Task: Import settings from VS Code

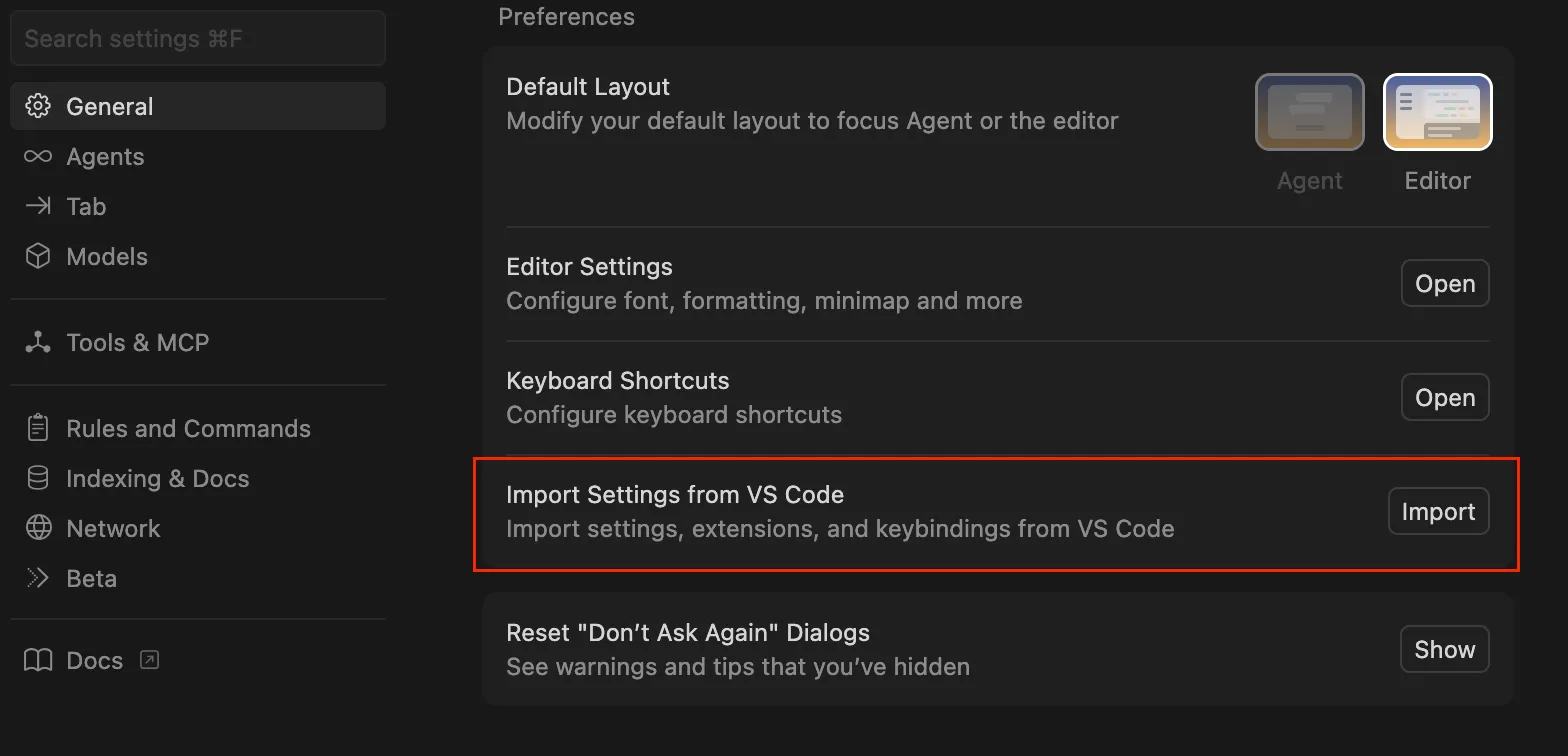Action: click(x=1438, y=512)
